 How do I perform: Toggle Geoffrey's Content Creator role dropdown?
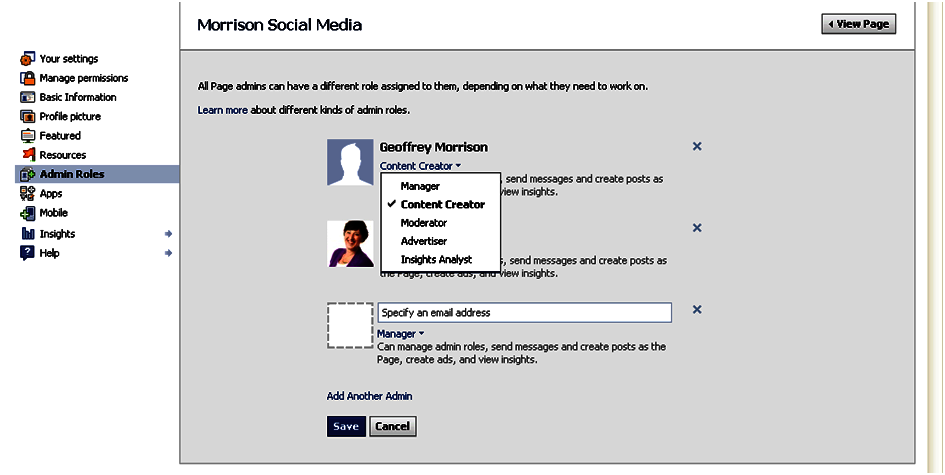coord(420,166)
